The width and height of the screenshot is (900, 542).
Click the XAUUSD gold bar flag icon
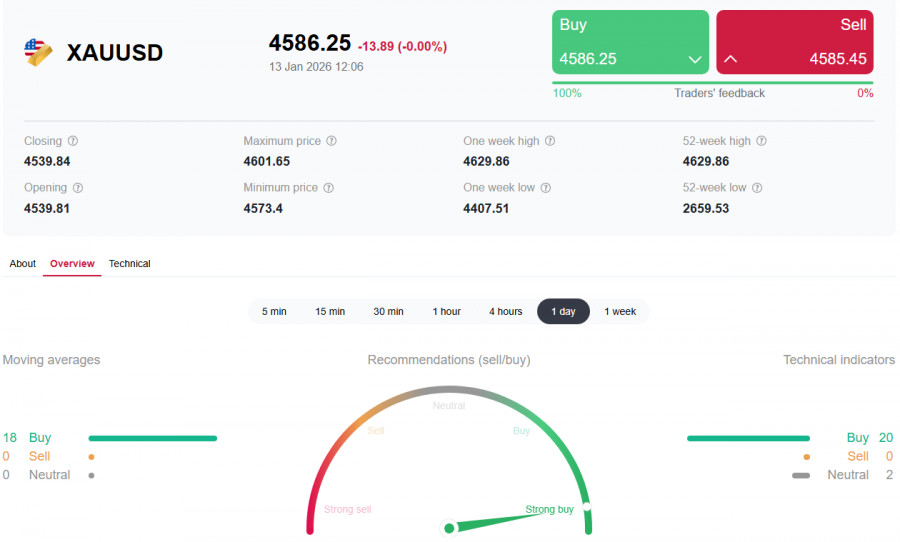(38, 52)
